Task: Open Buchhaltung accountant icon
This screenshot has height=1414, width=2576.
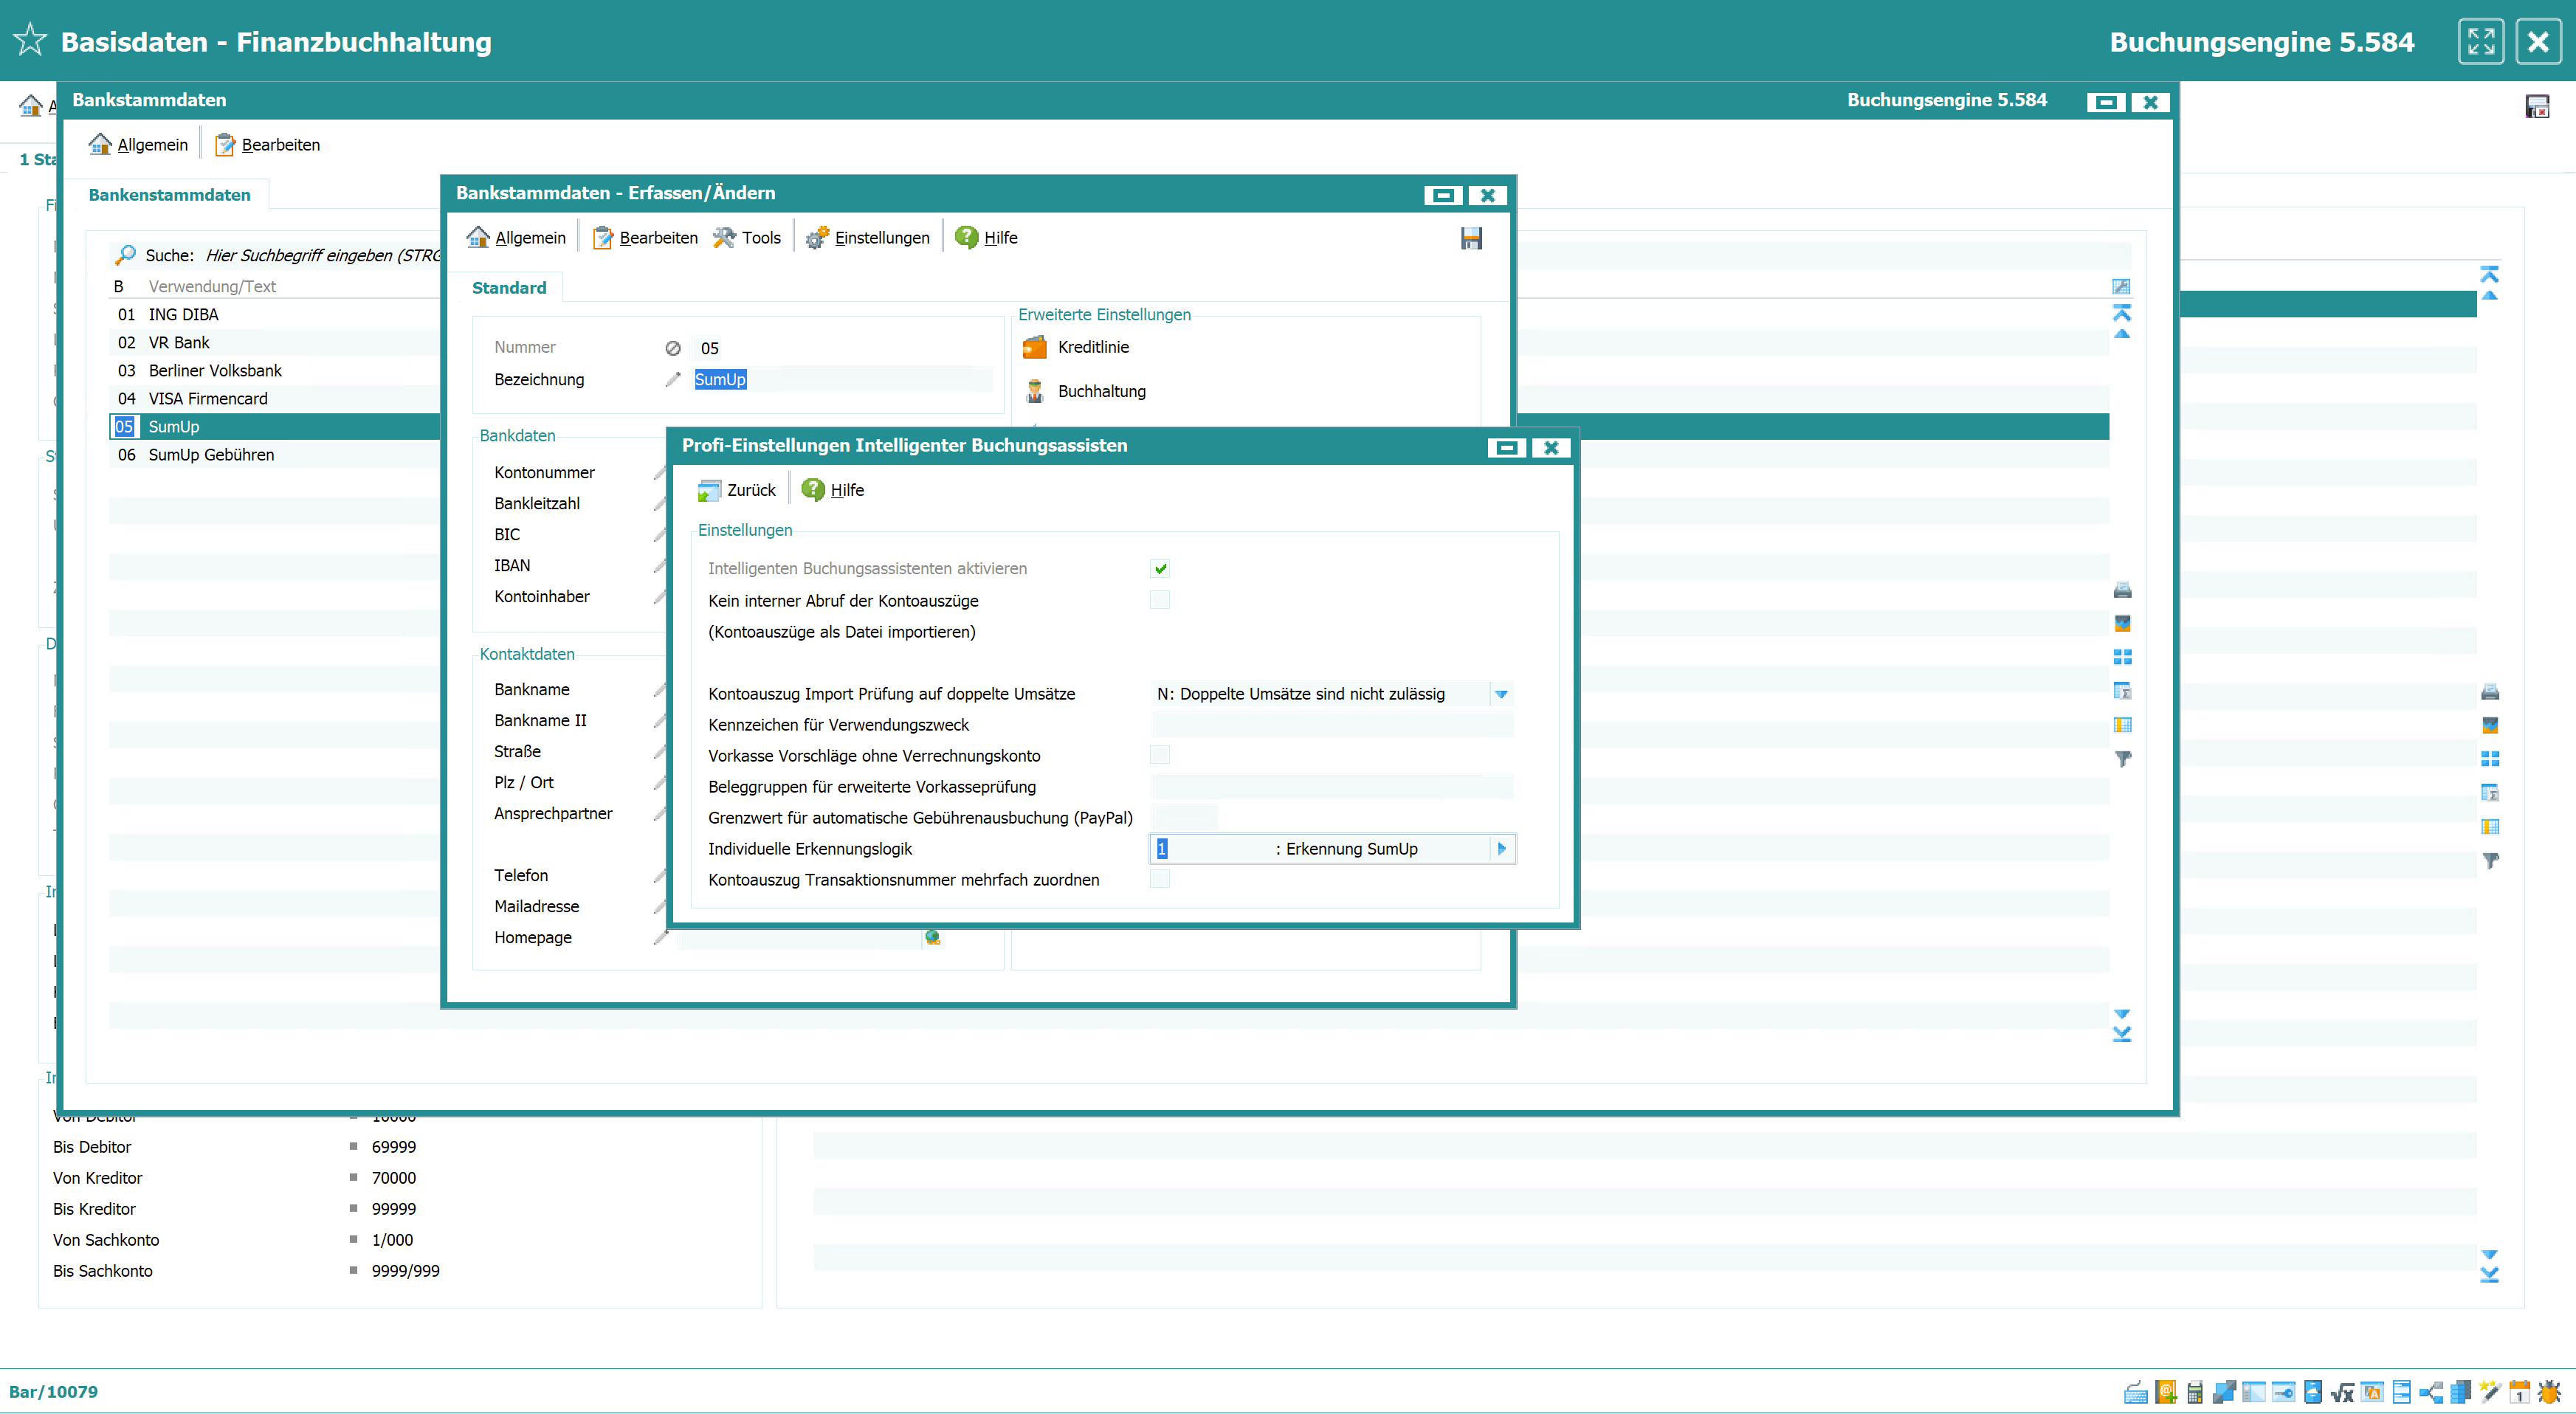Action: (x=1035, y=391)
